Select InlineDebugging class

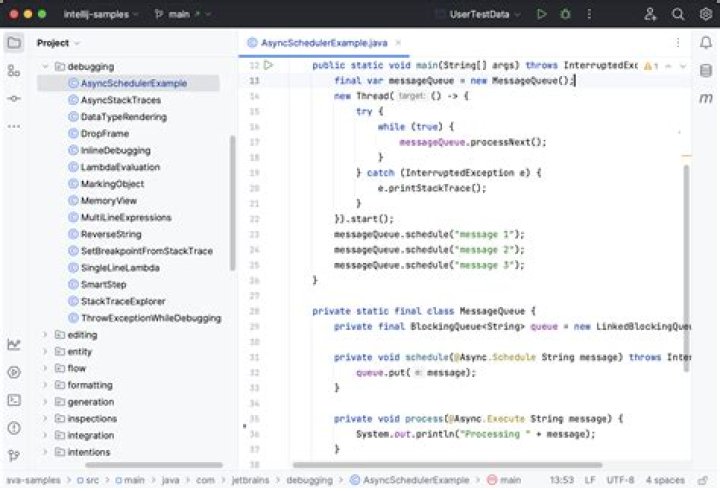click(x=115, y=150)
